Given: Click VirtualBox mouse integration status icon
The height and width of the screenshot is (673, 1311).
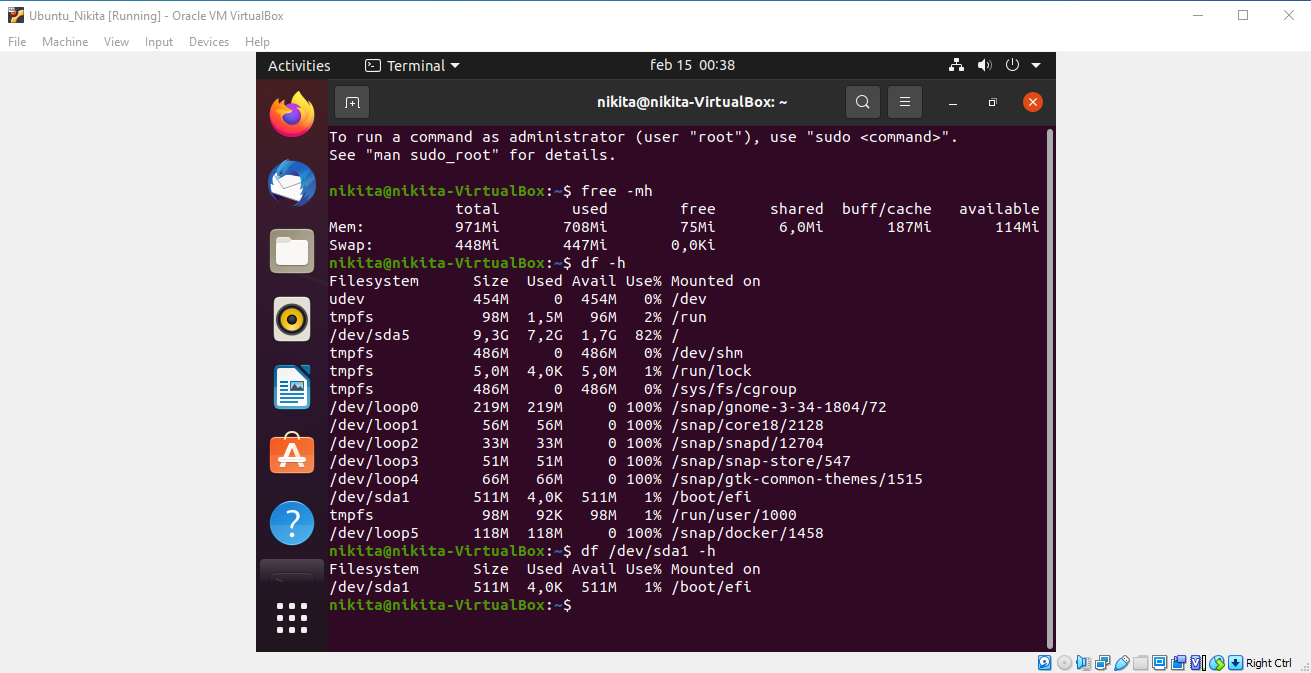Looking at the screenshot, I should point(1216,663).
